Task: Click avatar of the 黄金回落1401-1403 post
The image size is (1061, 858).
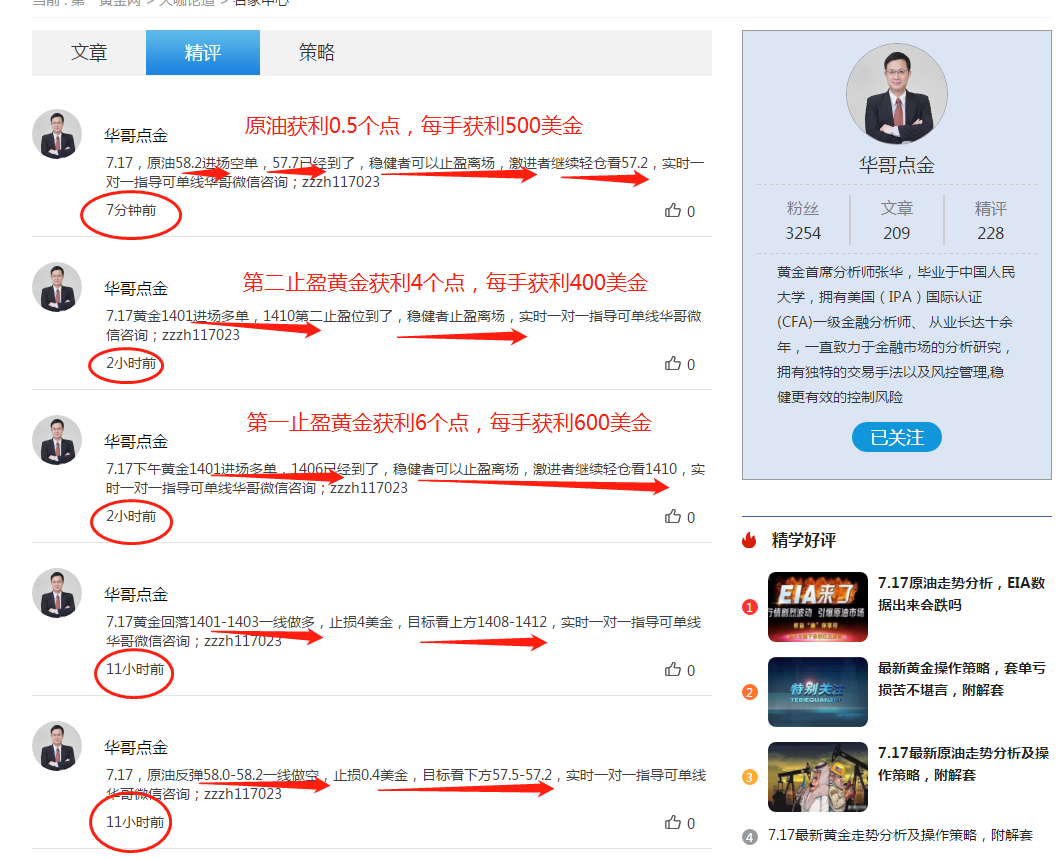Action: 57,593
